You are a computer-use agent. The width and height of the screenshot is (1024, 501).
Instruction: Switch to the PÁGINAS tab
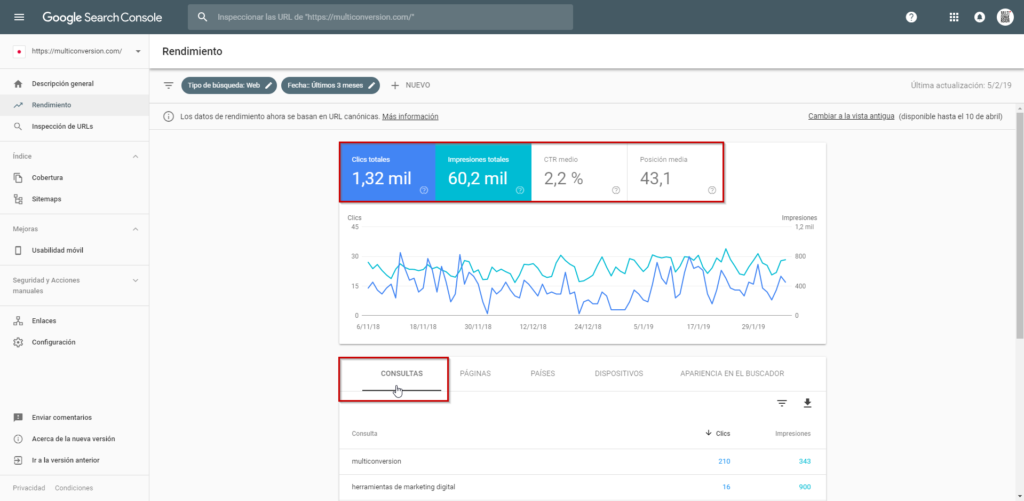475,374
